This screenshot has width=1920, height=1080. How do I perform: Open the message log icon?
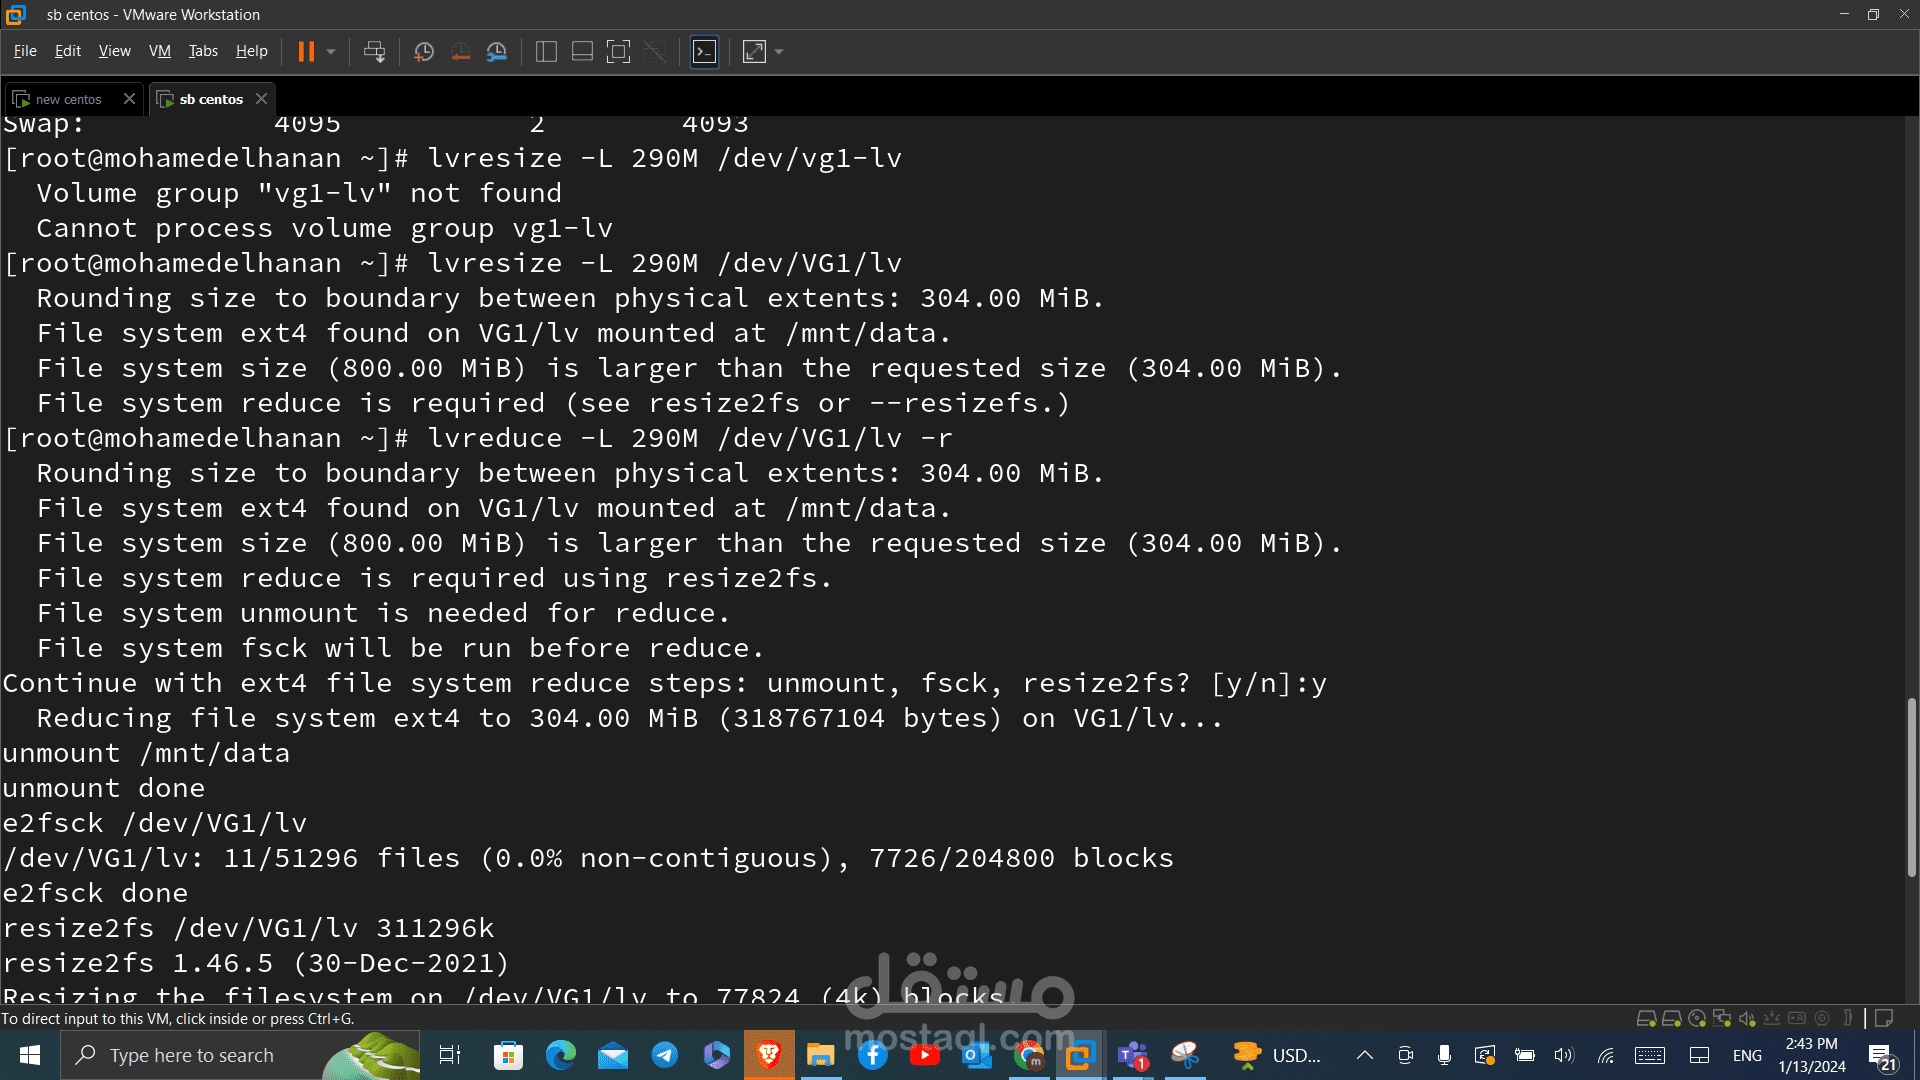1884,1019
